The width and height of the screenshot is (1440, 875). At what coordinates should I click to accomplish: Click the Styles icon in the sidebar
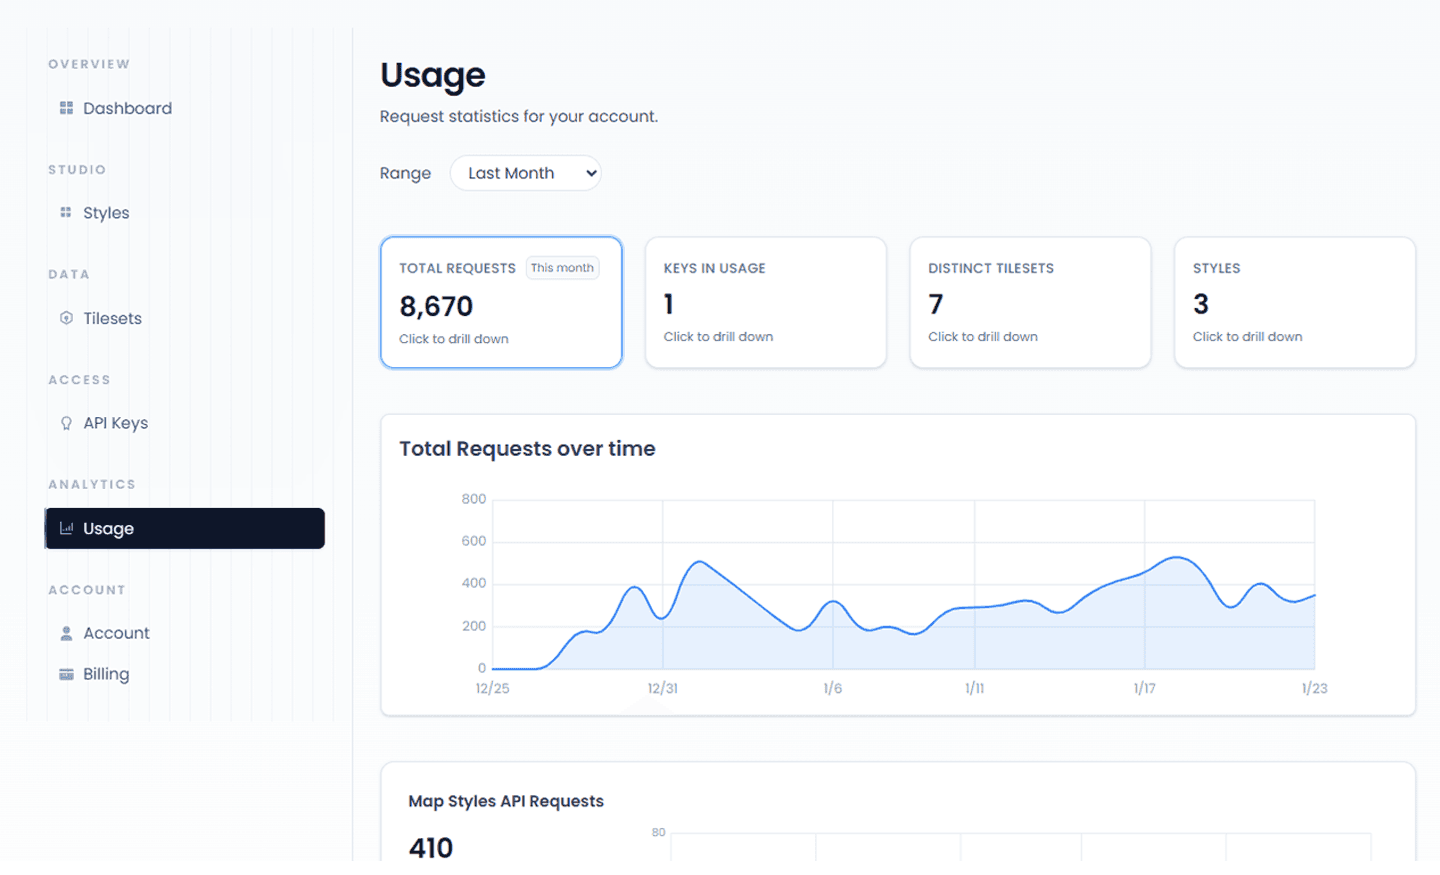[x=66, y=212]
